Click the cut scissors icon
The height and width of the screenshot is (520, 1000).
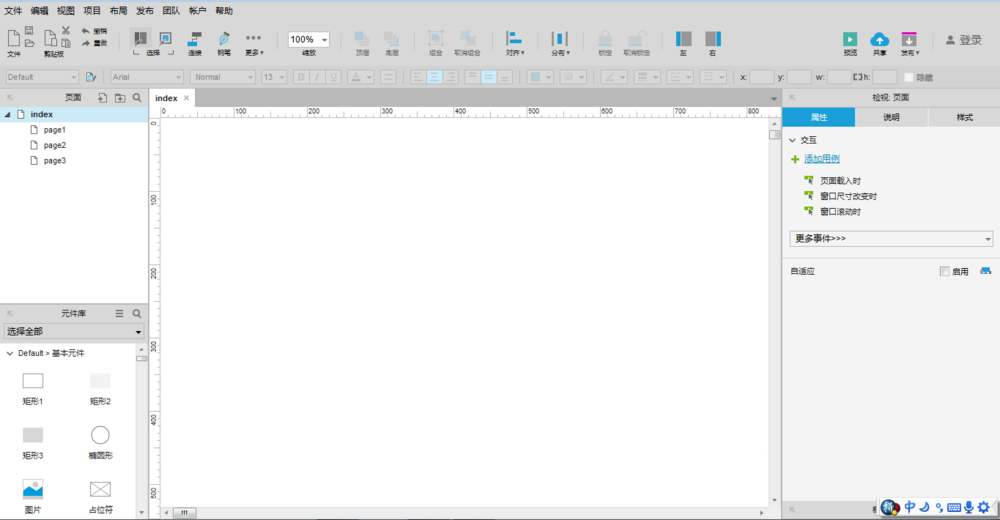66,30
